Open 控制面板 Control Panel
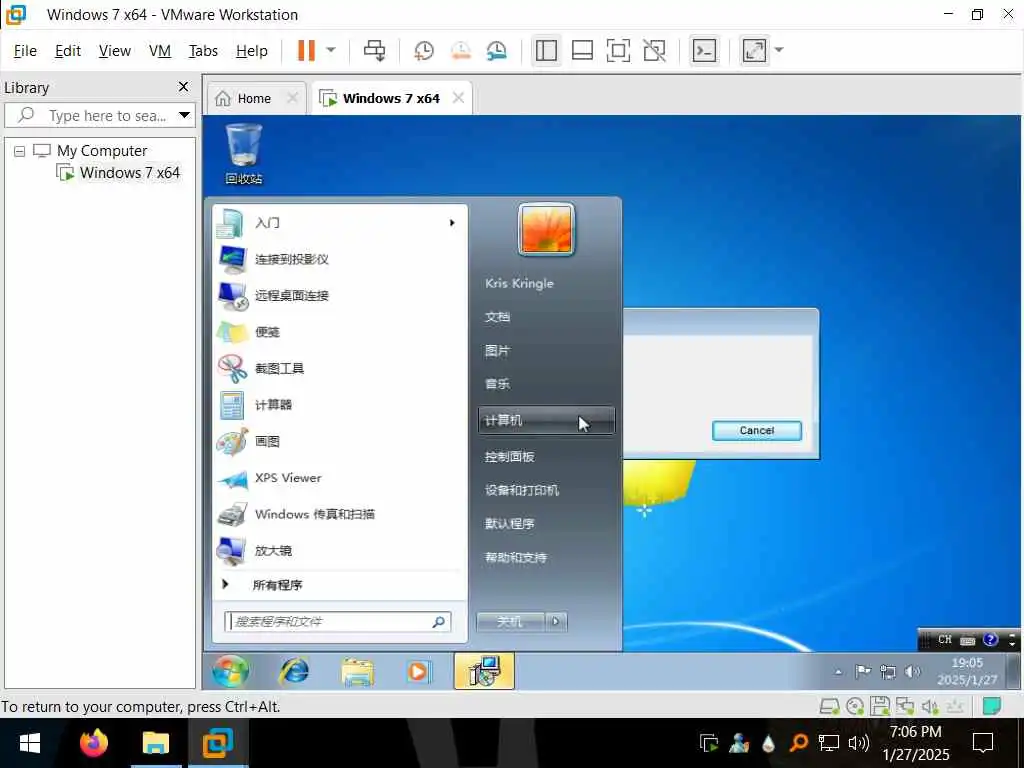 510,457
